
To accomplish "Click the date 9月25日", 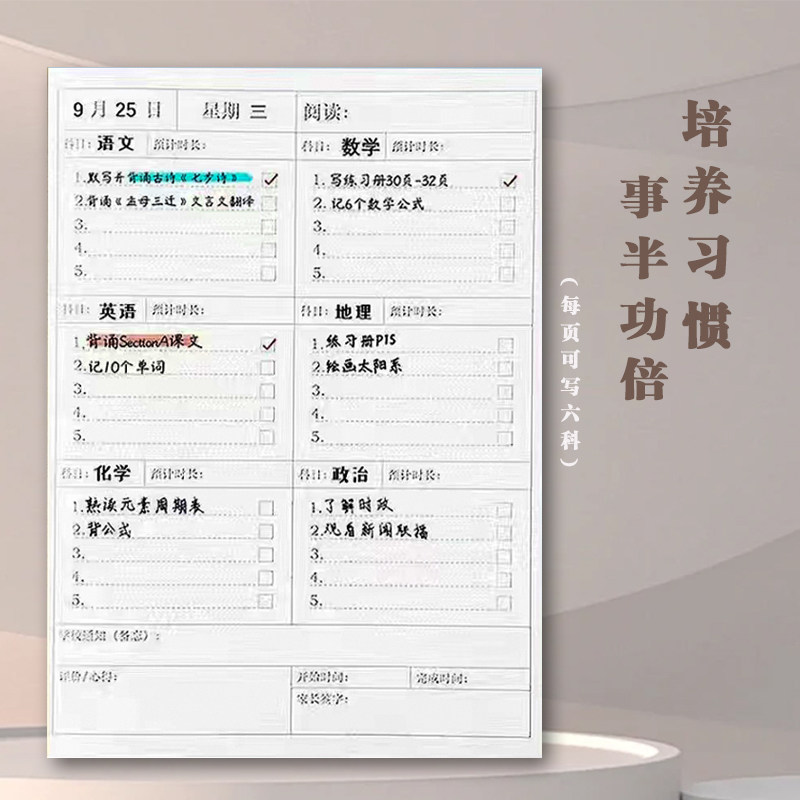I will [117, 110].
